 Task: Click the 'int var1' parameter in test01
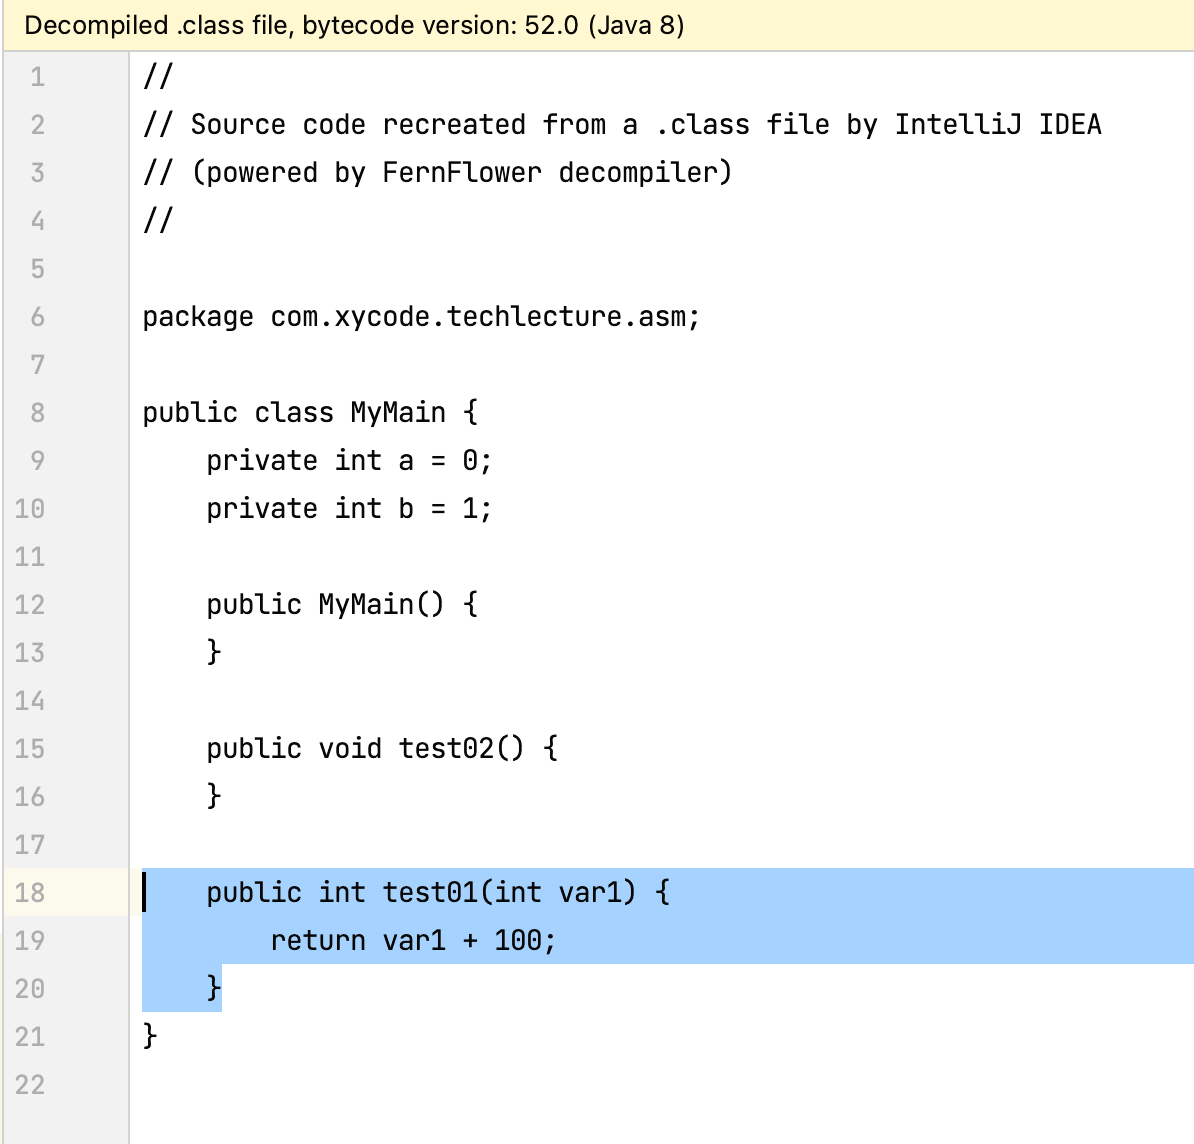pos(564,892)
